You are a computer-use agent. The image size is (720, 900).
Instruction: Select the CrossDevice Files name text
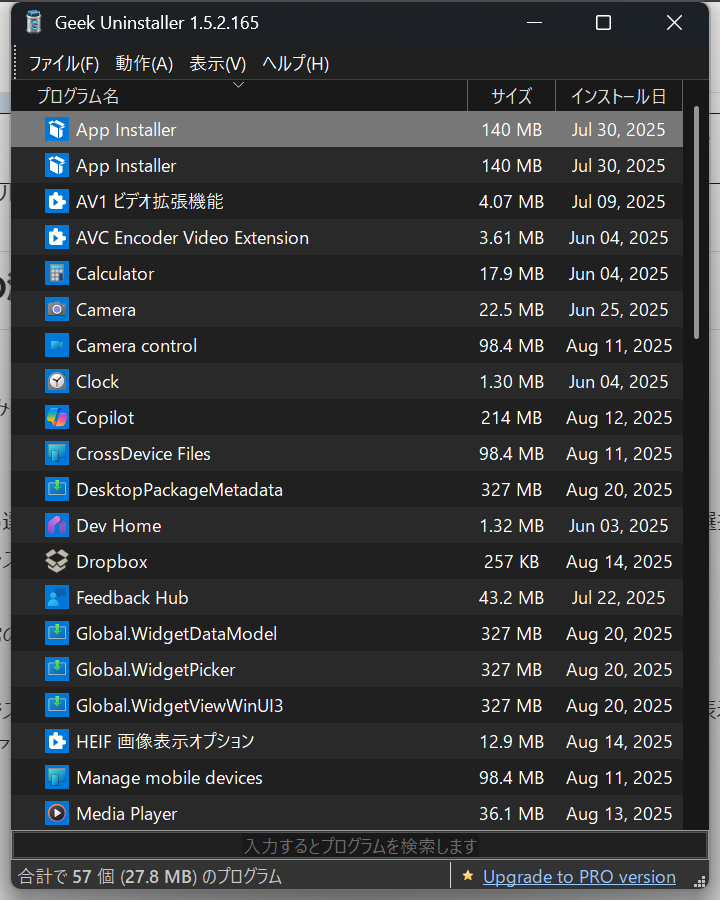(x=144, y=454)
